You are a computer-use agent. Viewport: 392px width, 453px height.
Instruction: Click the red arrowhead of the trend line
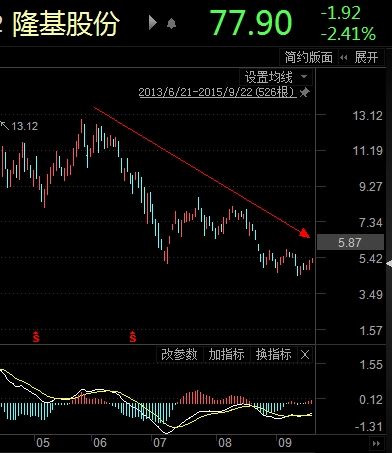305,233
